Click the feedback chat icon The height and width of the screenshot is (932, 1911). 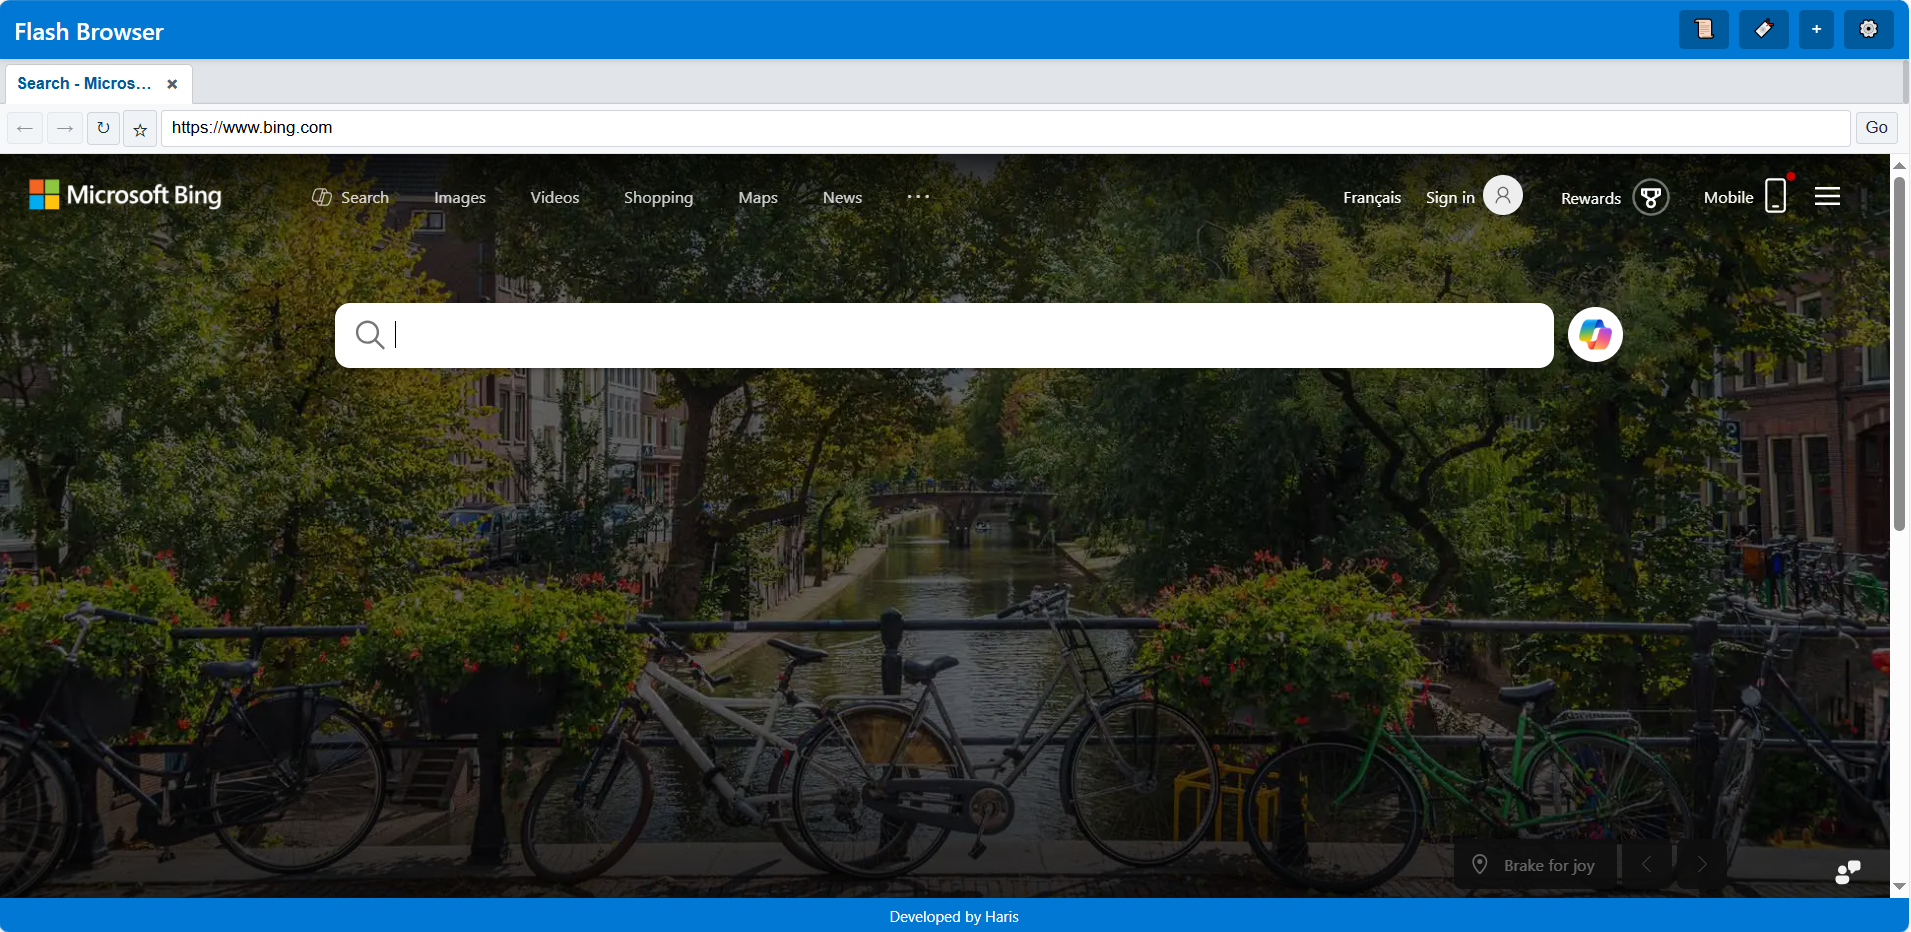(x=1848, y=872)
